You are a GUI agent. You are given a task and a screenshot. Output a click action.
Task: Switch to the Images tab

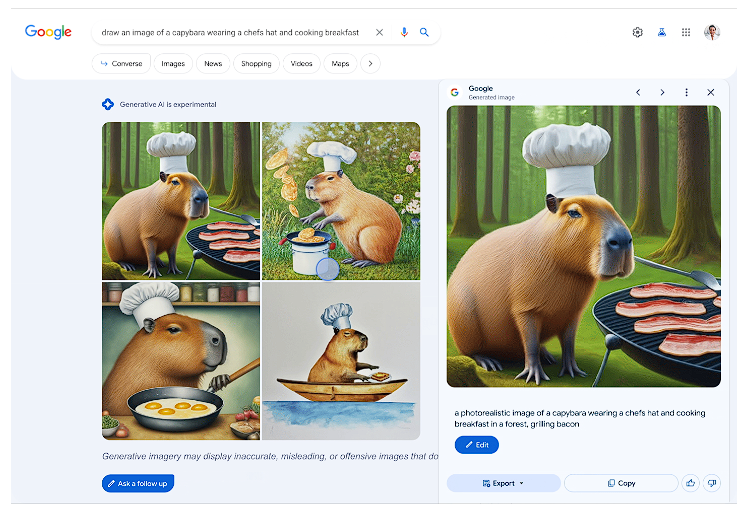point(173,64)
